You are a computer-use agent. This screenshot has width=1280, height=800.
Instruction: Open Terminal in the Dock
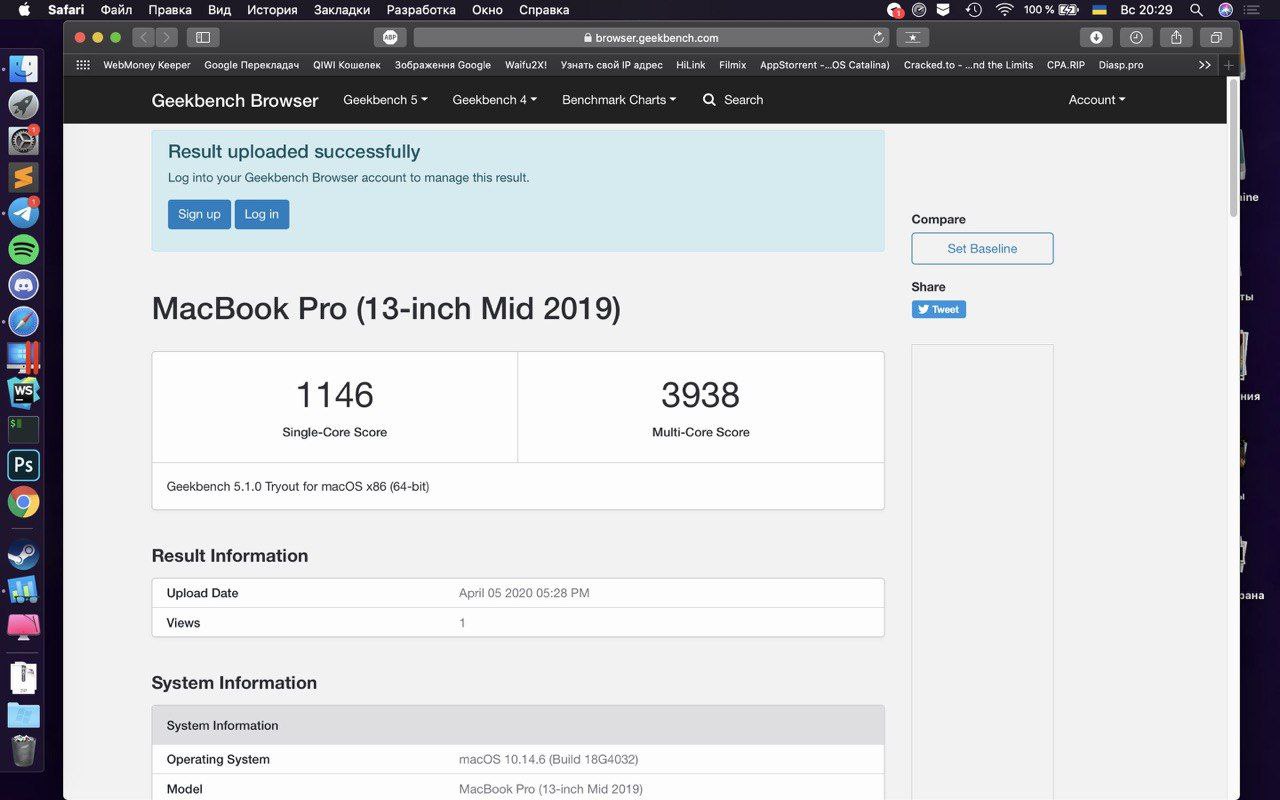[x=23, y=429]
